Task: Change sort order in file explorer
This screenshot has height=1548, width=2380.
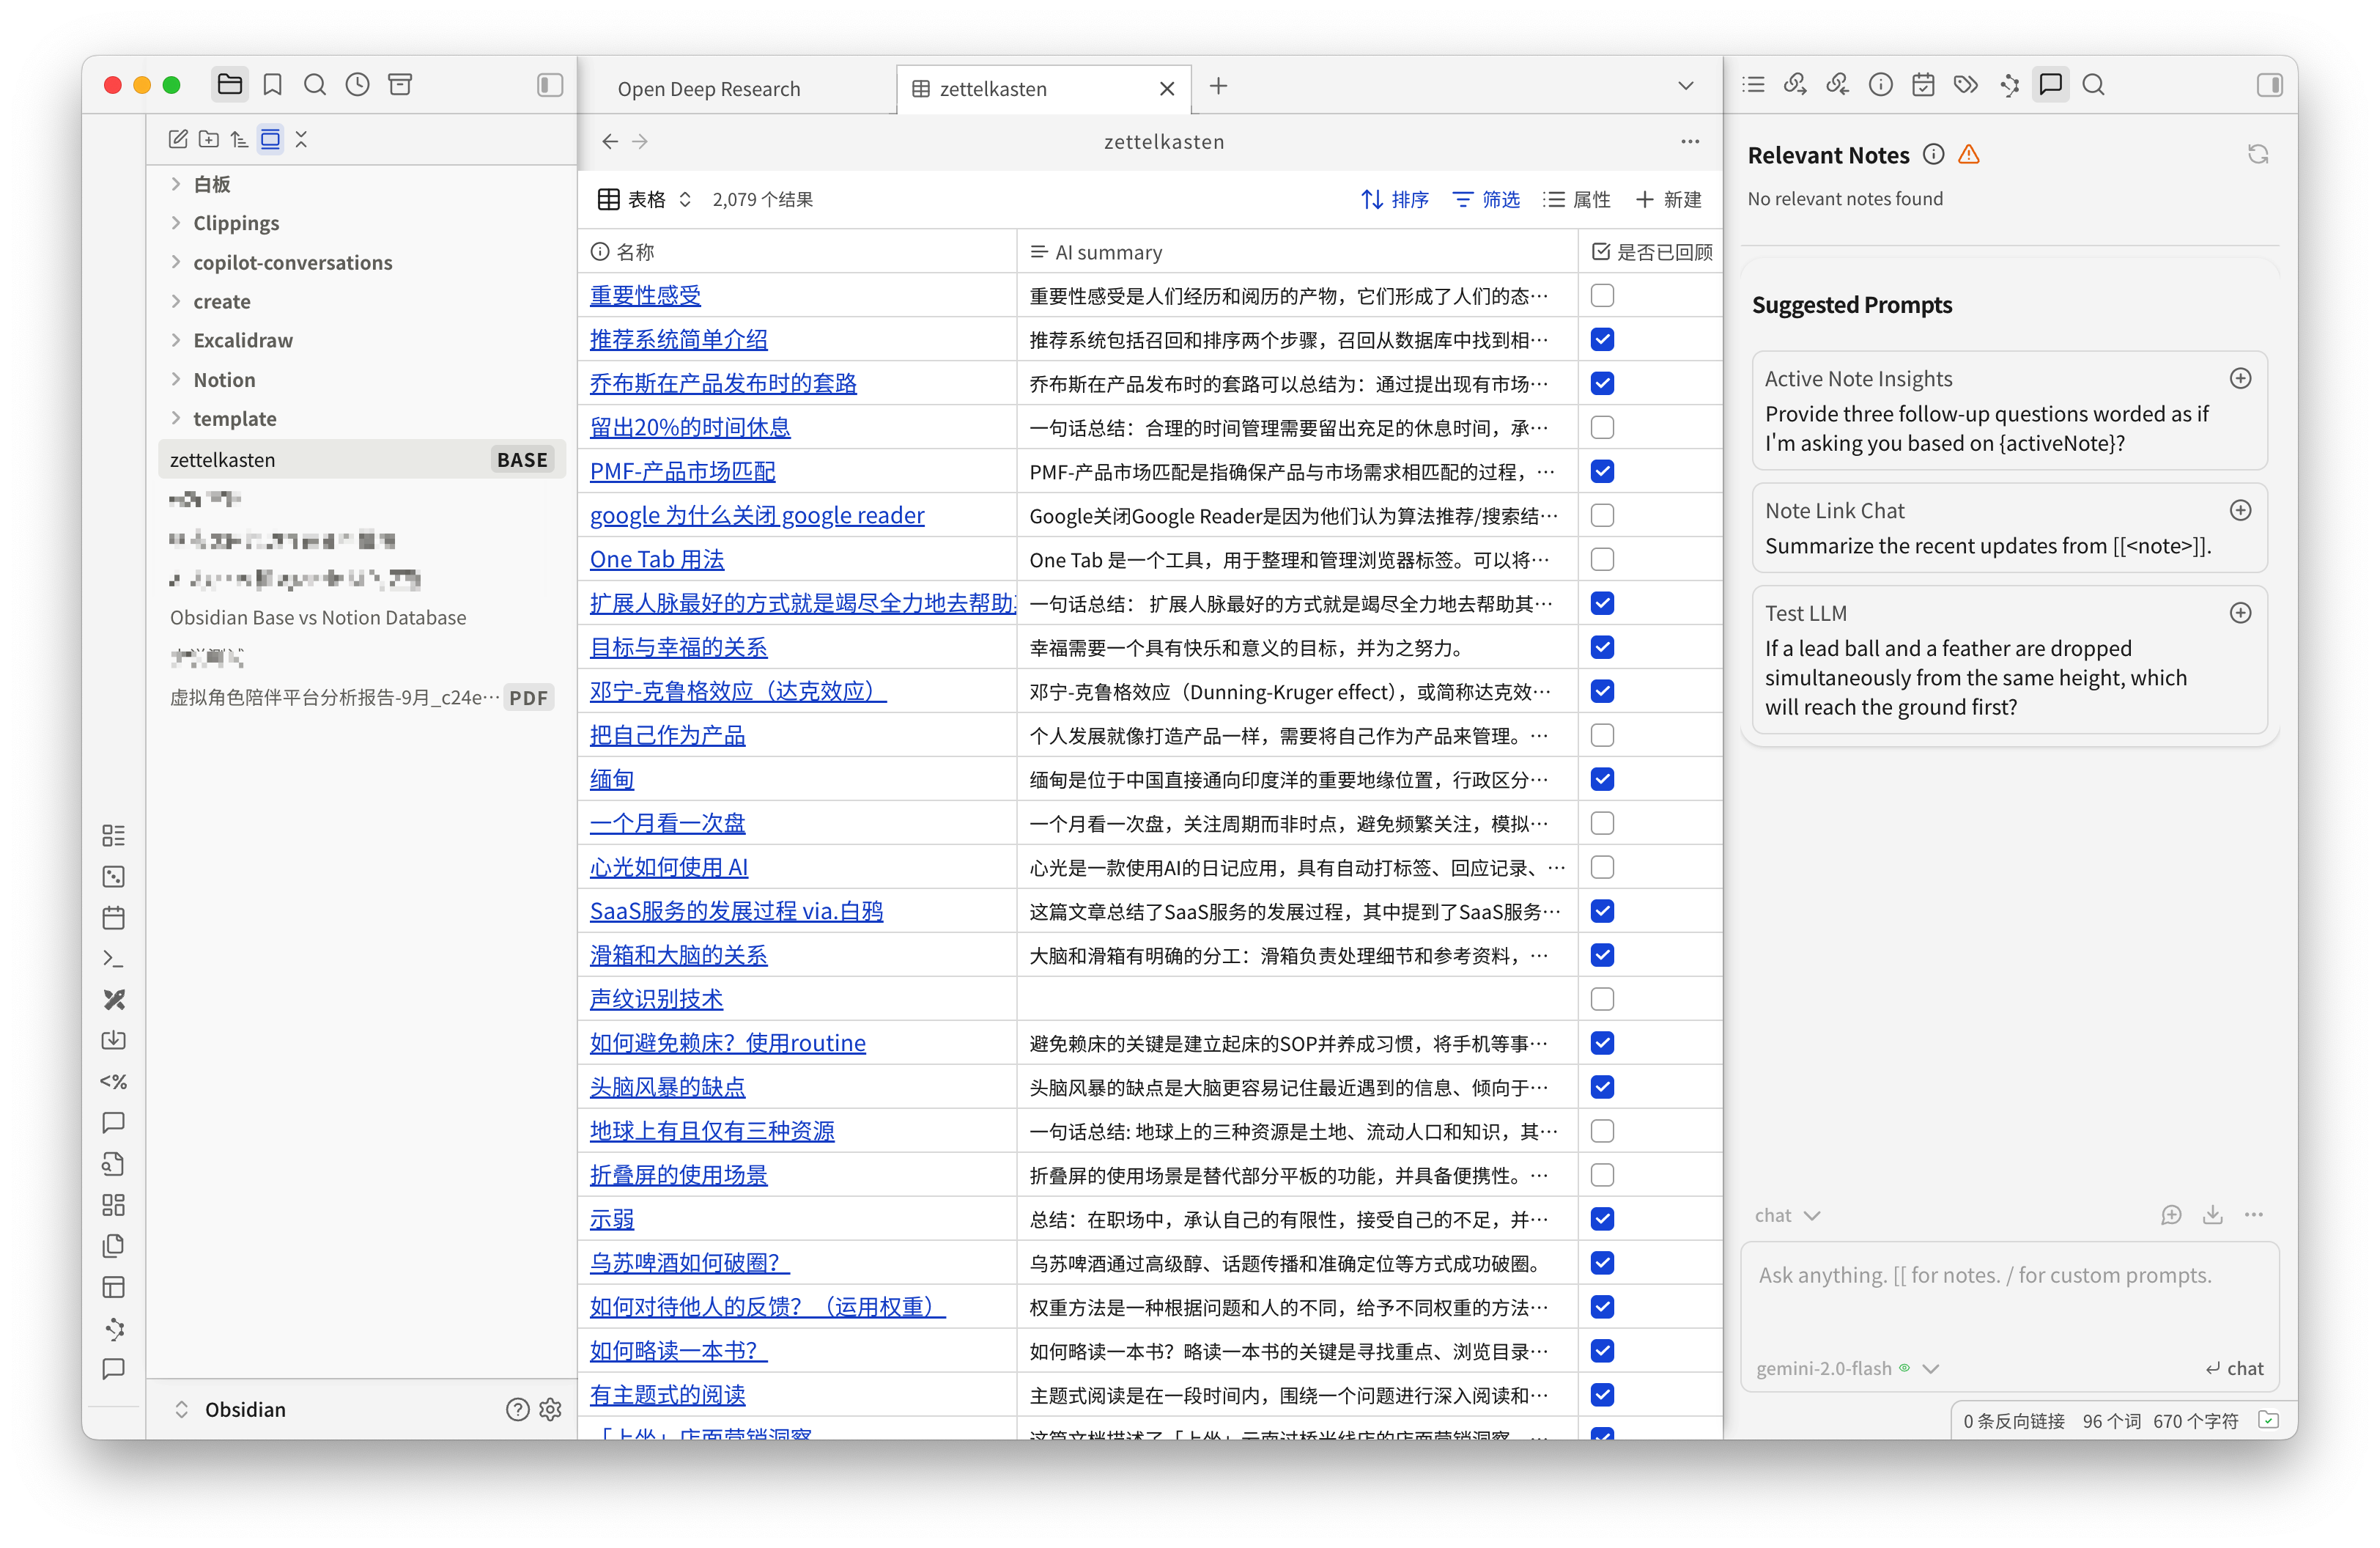Action: (x=239, y=139)
